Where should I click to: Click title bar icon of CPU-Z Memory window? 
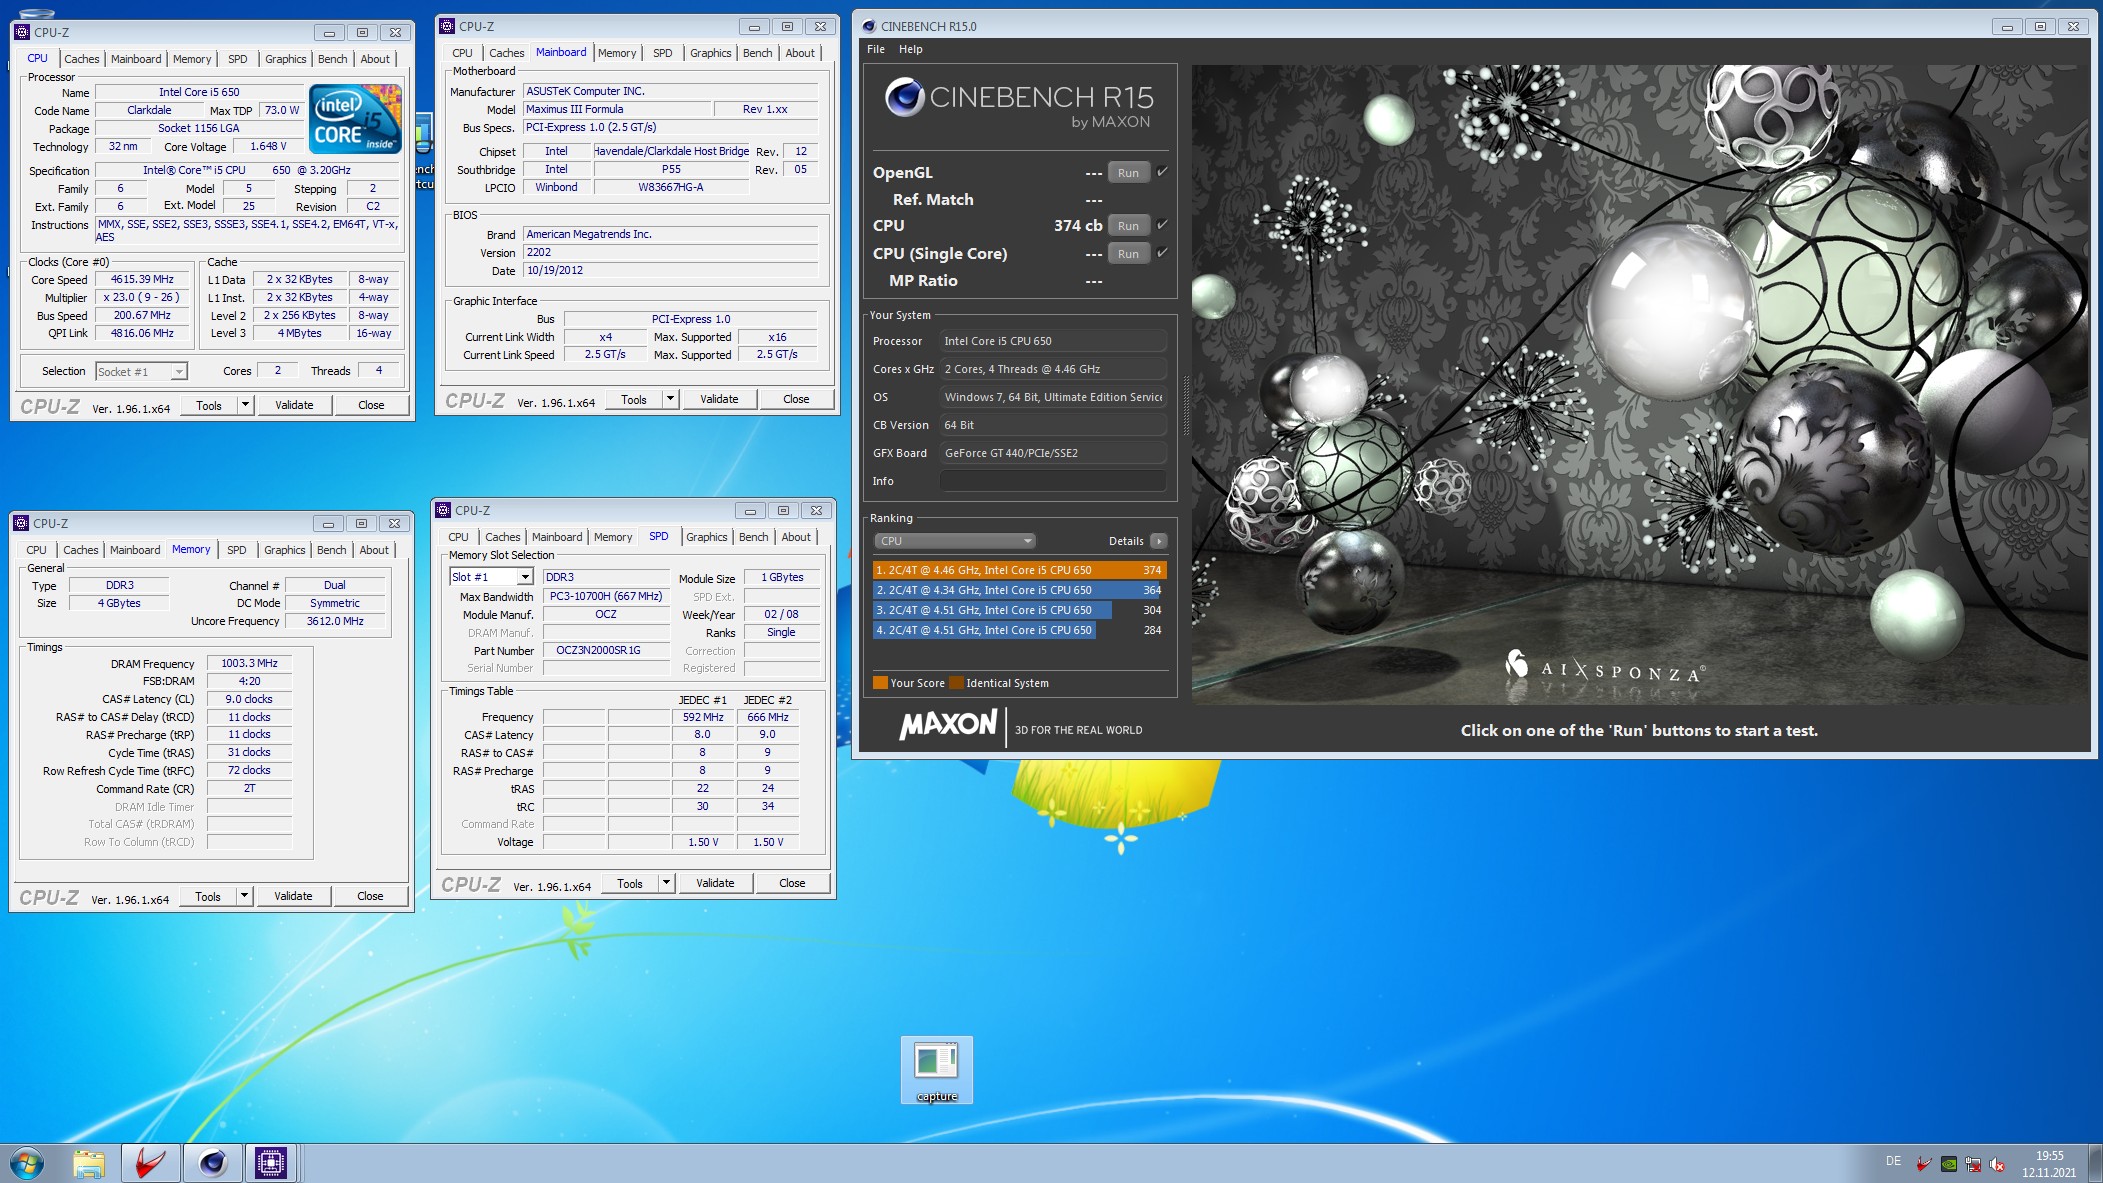pos(22,523)
